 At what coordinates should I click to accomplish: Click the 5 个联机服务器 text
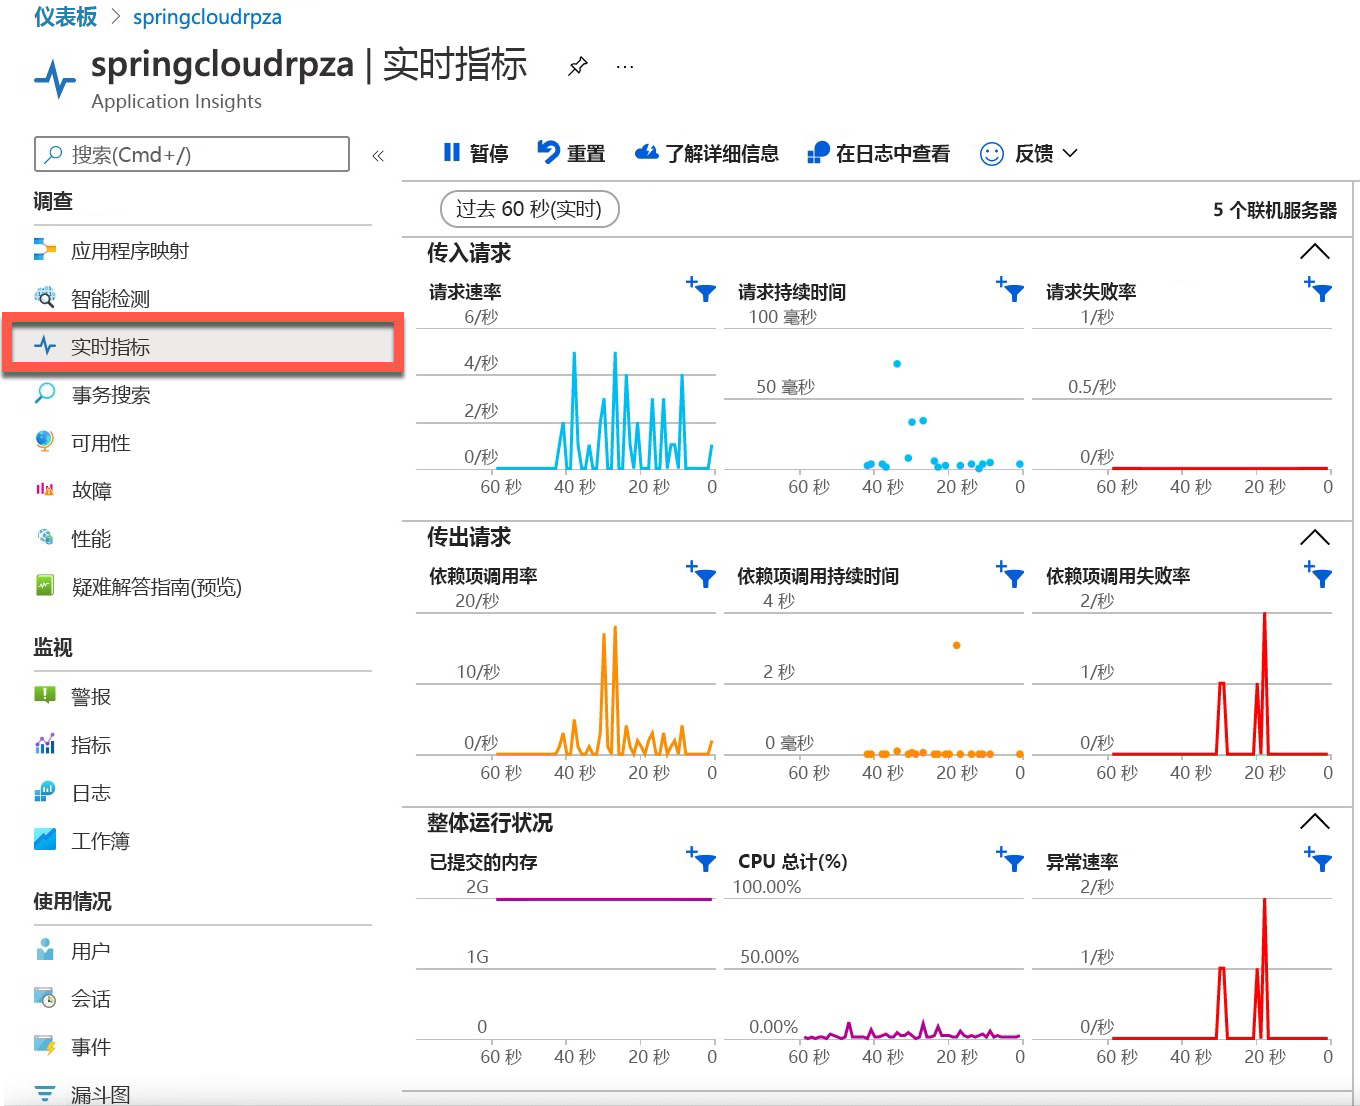pos(1275,210)
